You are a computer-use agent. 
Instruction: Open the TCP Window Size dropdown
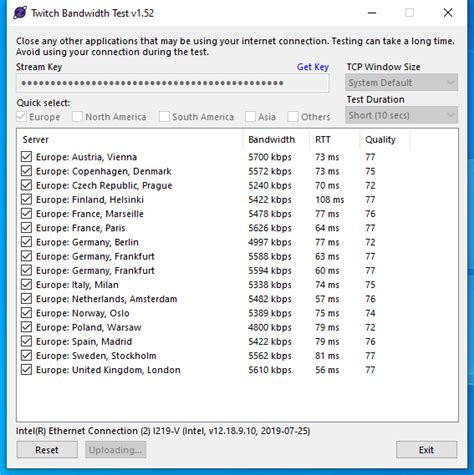click(401, 83)
